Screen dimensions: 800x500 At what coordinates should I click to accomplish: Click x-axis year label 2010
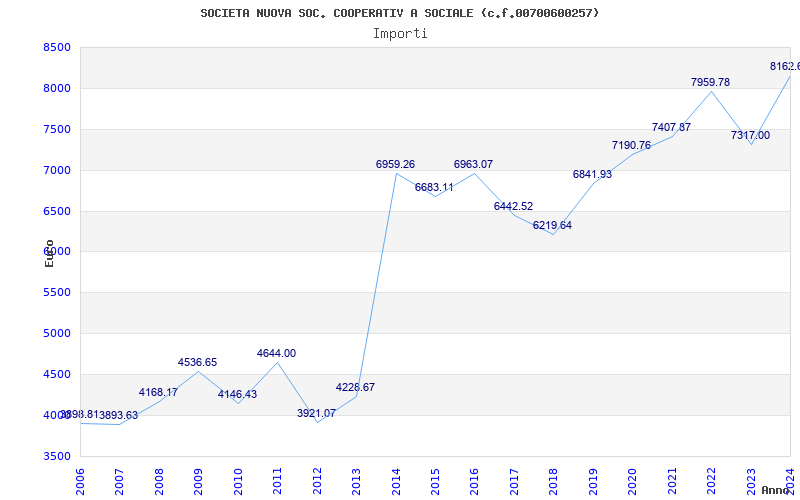tap(238, 481)
